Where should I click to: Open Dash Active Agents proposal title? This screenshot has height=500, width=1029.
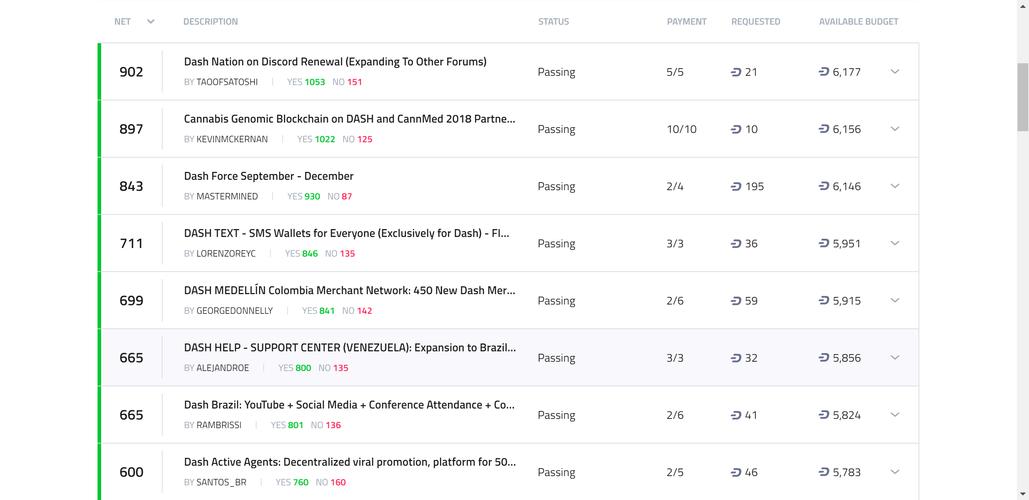[350, 462]
